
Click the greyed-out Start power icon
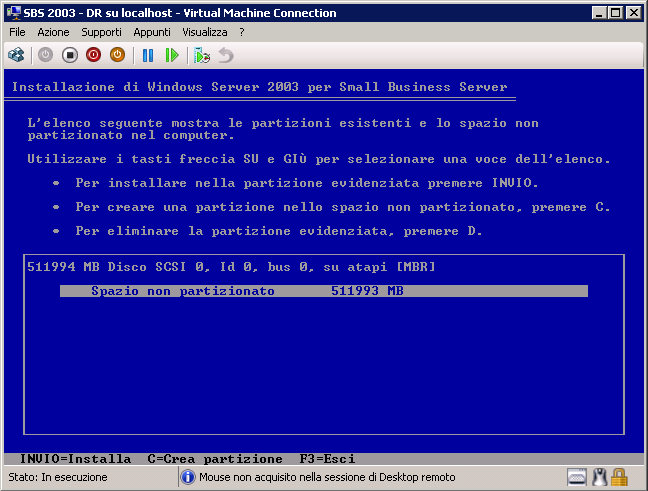point(45,55)
